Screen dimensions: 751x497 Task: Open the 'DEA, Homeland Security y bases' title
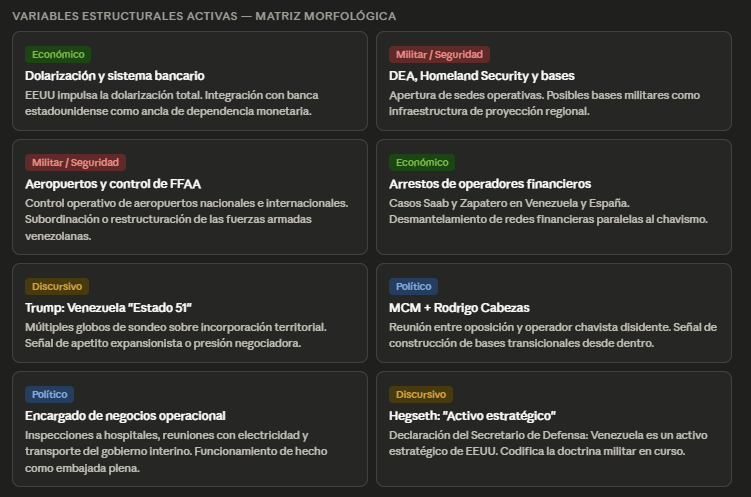(481, 76)
